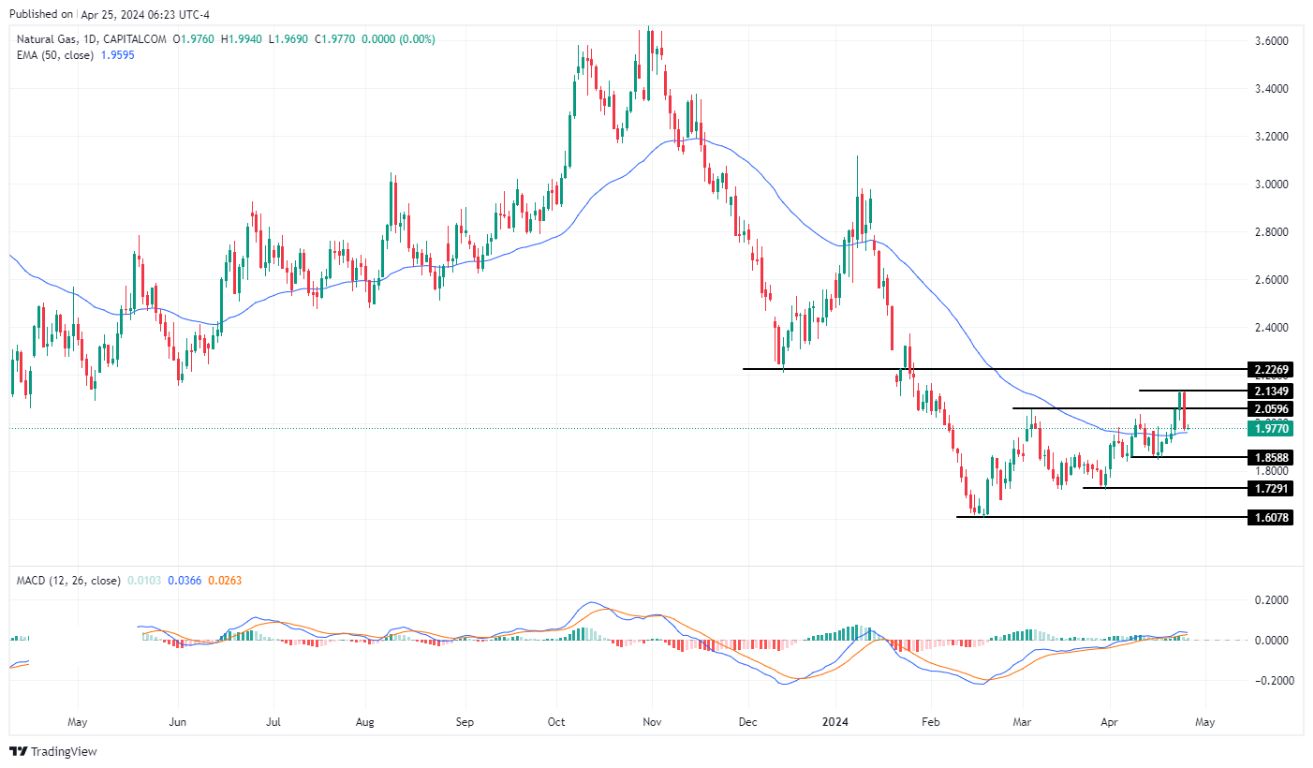Click the 1D timeframe label in the legend

(88, 39)
